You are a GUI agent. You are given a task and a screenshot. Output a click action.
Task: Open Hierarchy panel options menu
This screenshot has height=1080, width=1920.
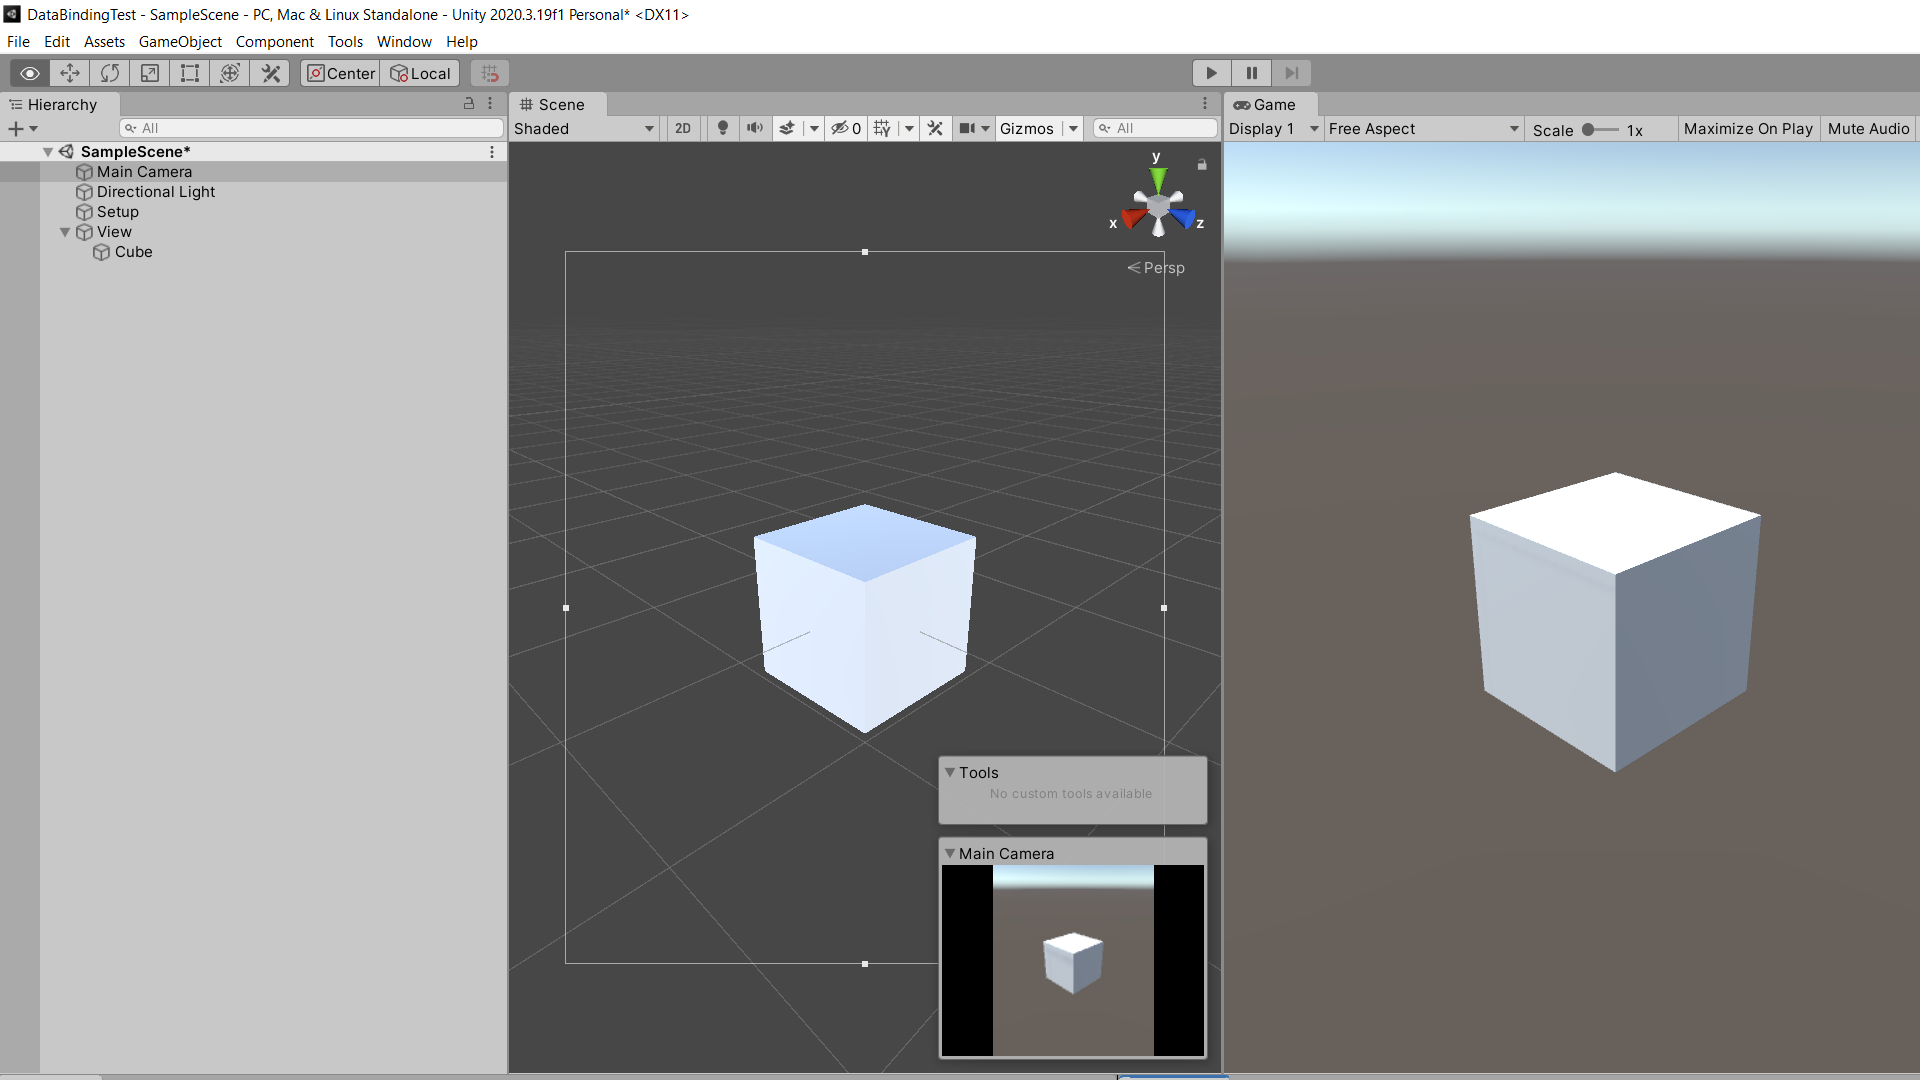click(x=490, y=104)
